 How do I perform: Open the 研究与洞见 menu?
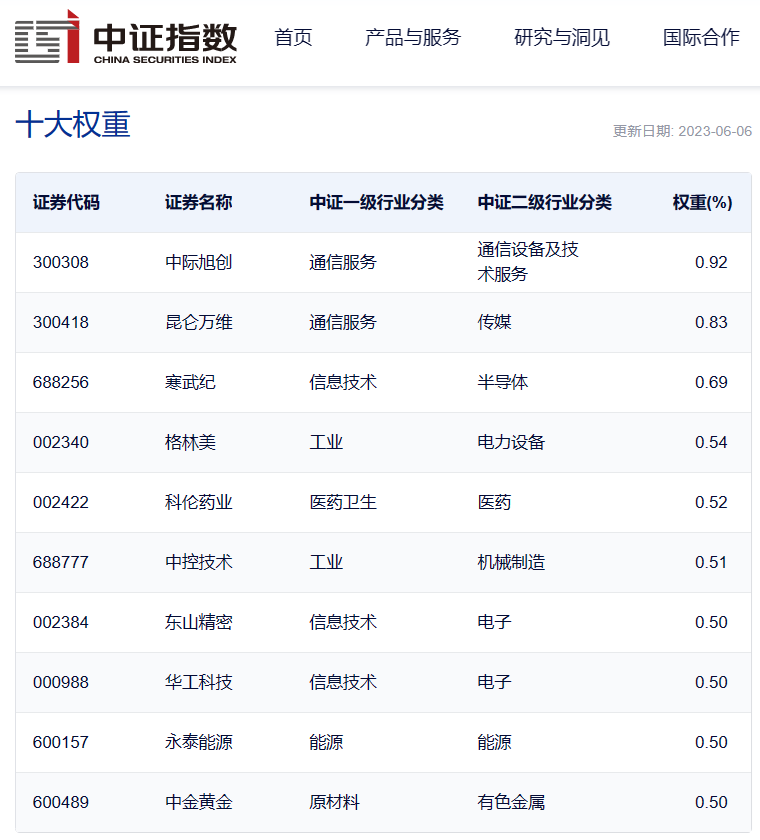point(562,38)
